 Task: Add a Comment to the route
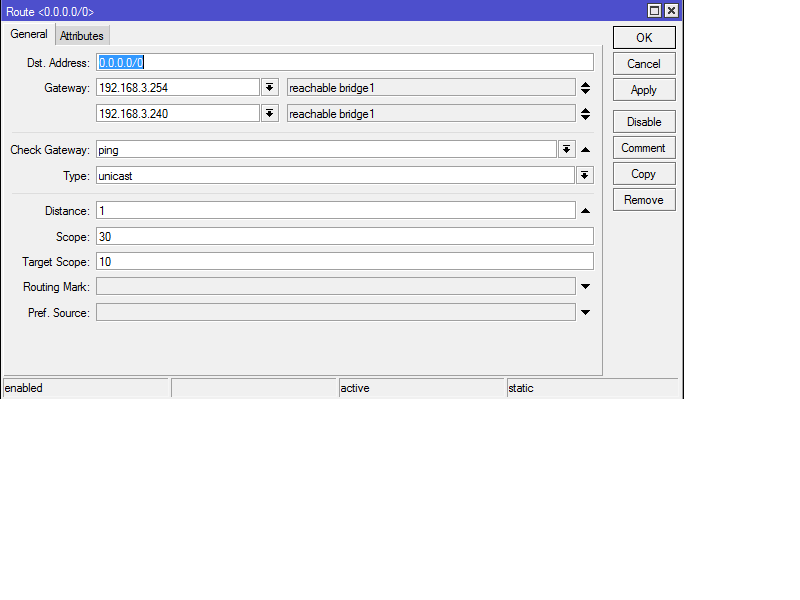pyautogui.click(x=644, y=148)
